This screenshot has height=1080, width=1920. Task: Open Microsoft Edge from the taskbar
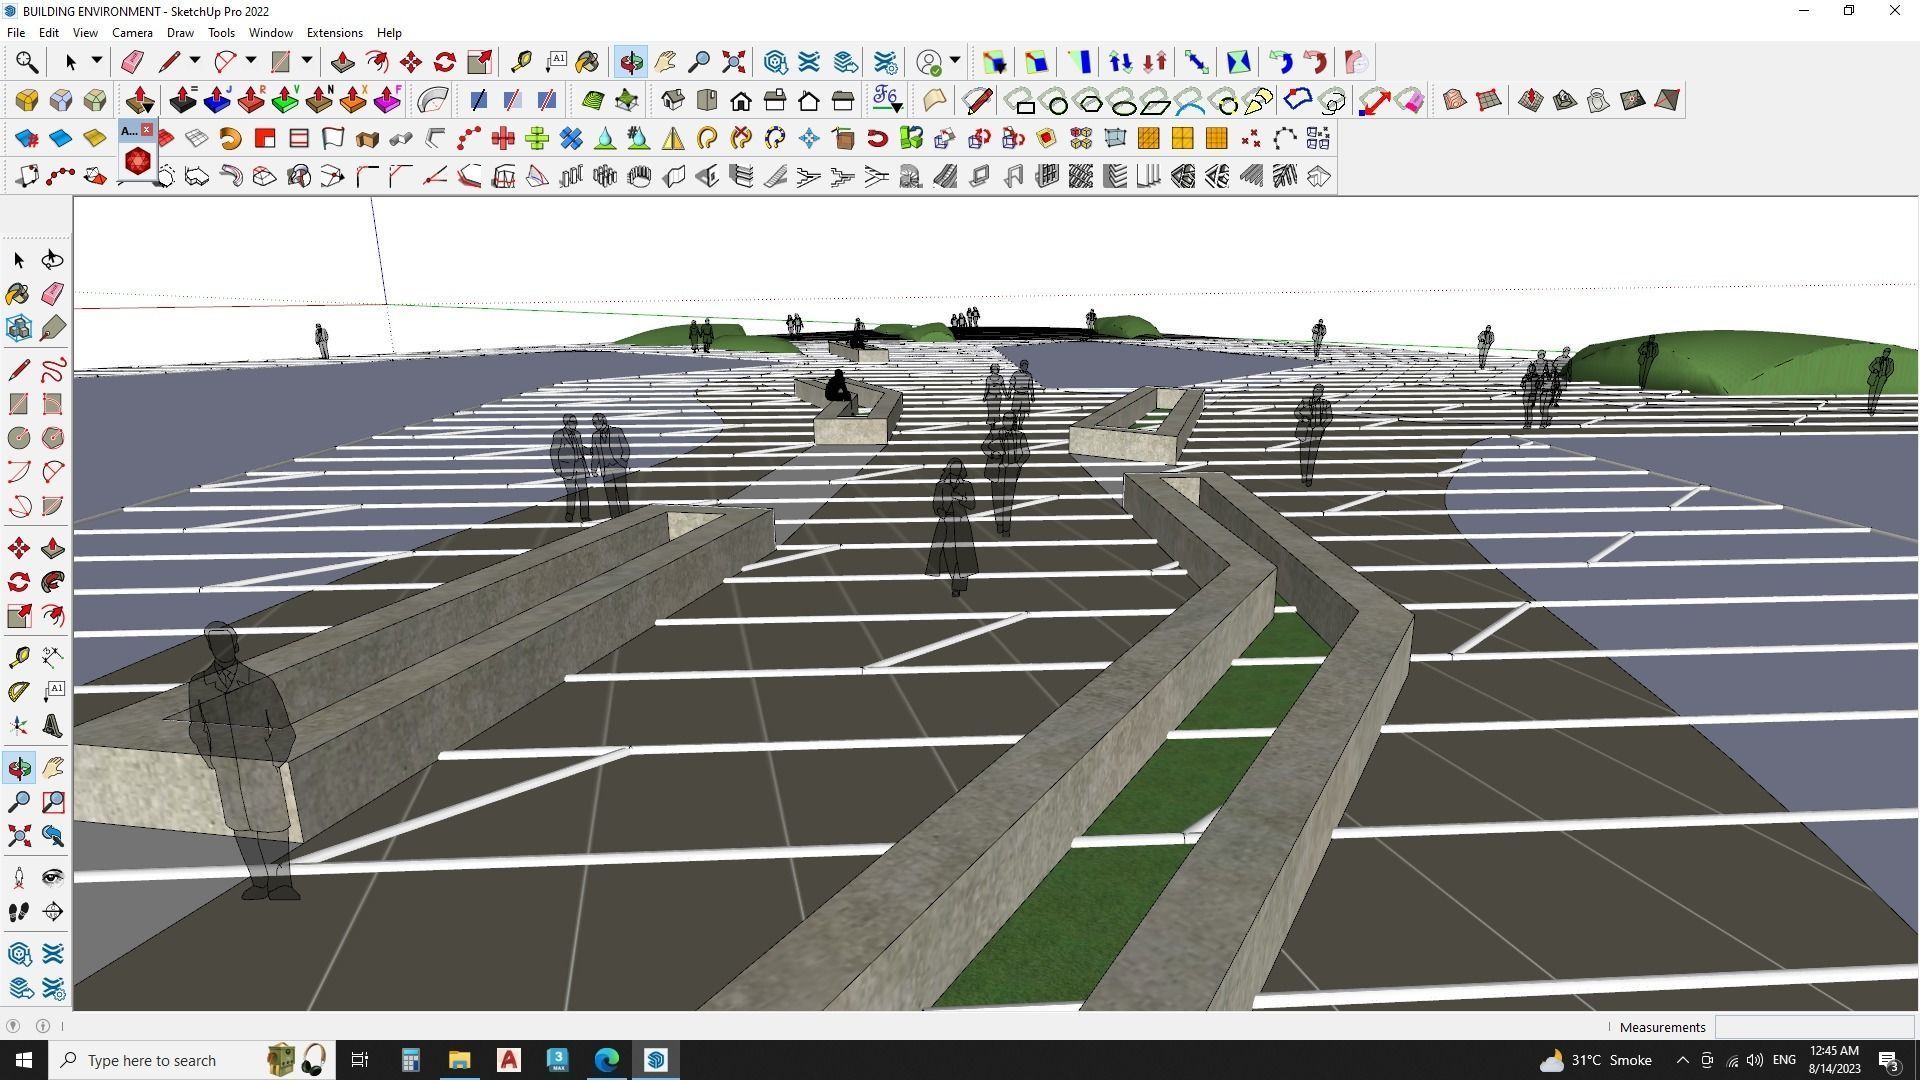click(607, 1060)
